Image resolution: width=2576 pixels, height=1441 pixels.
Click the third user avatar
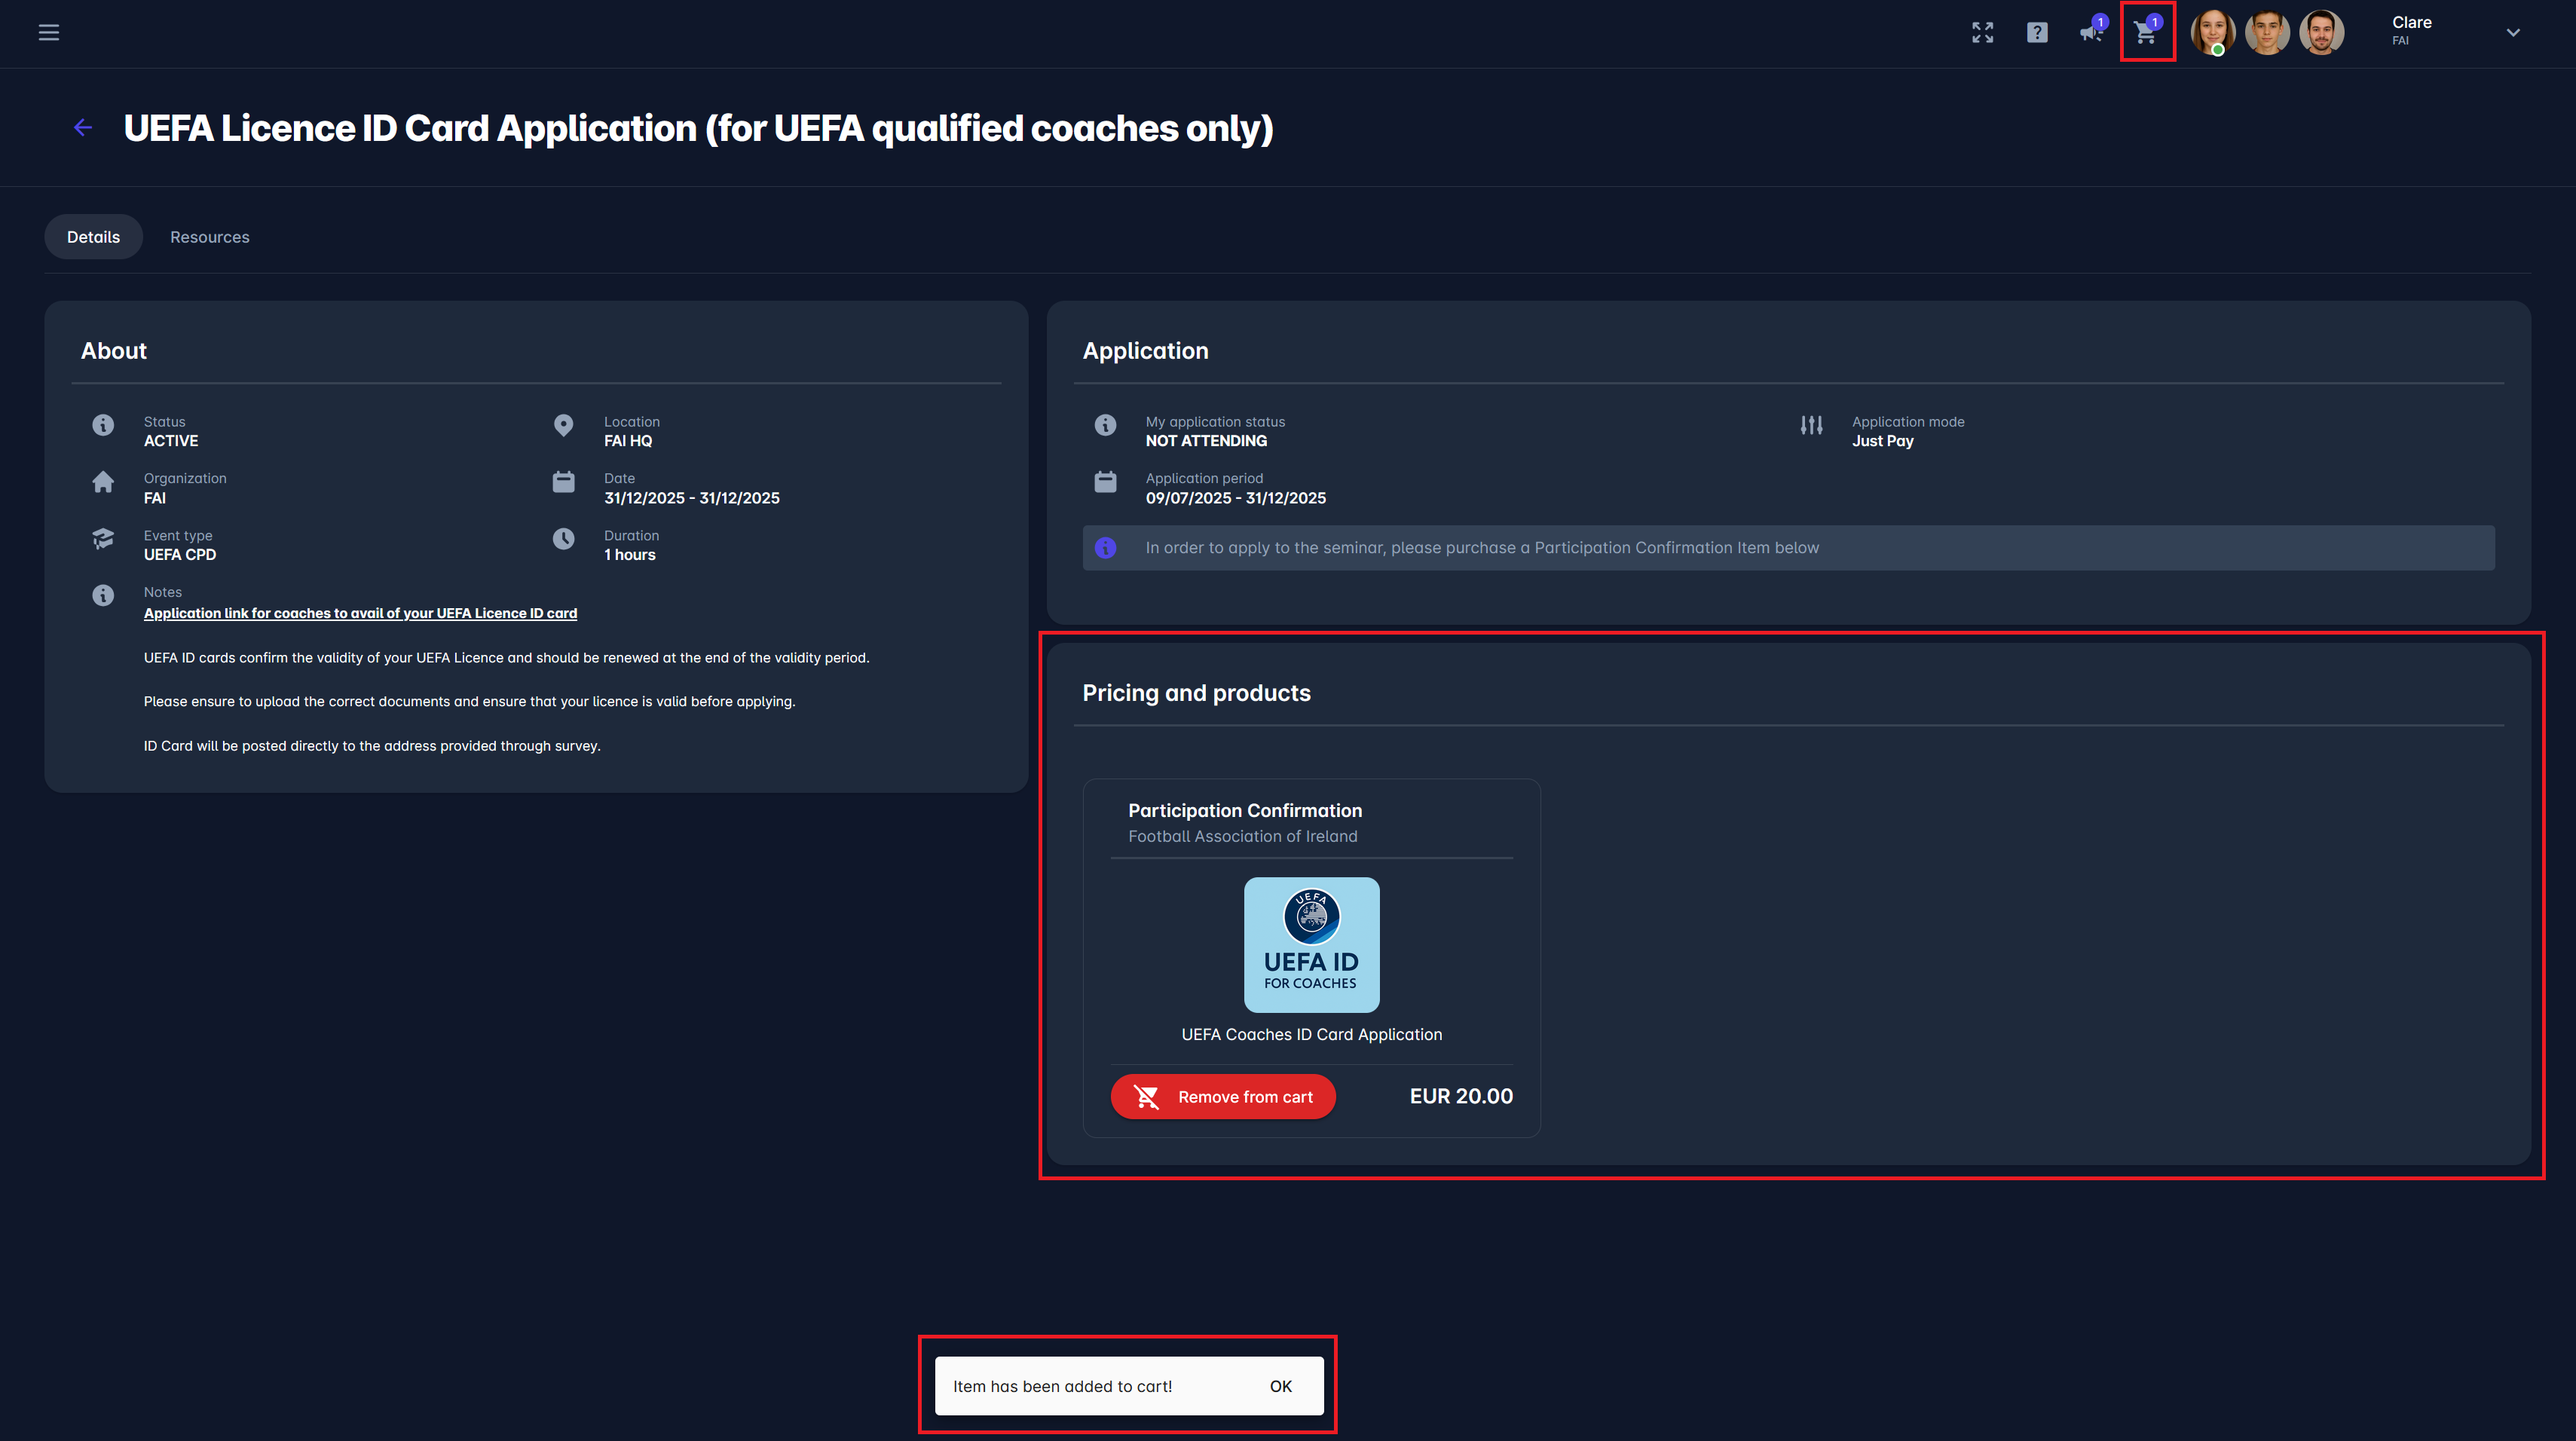click(x=2321, y=32)
